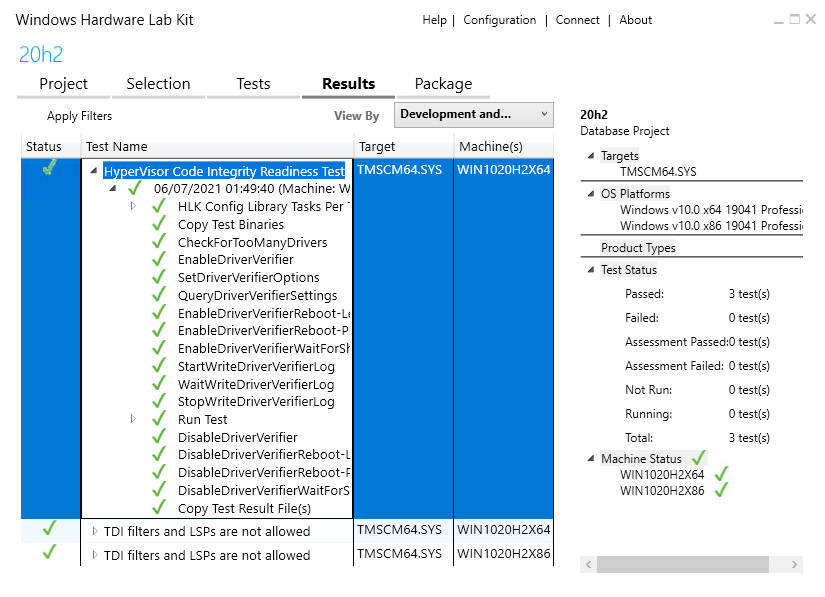Click checkmark next to Copy Test Binaries
This screenshot has height=597, width=825.
159,224
